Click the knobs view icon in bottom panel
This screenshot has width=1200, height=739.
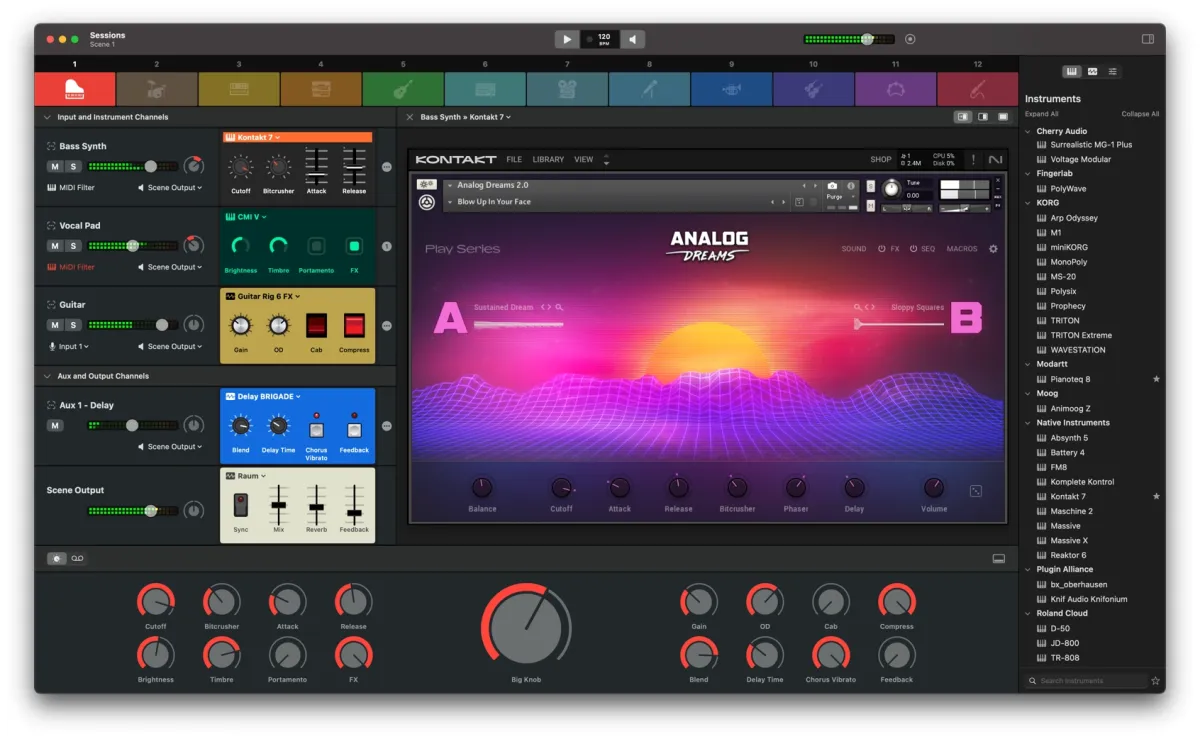click(57, 558)
